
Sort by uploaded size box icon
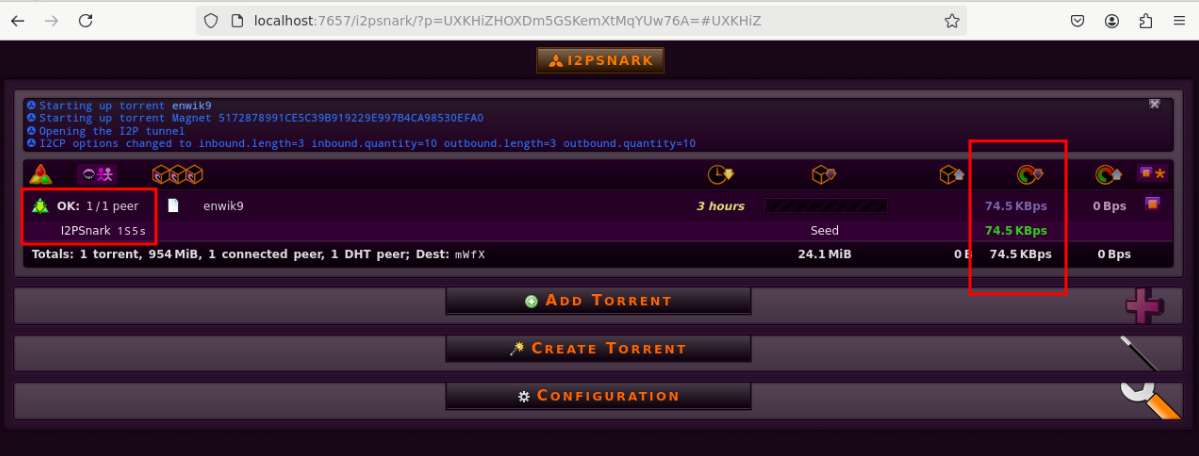click(x=951, y=174)
